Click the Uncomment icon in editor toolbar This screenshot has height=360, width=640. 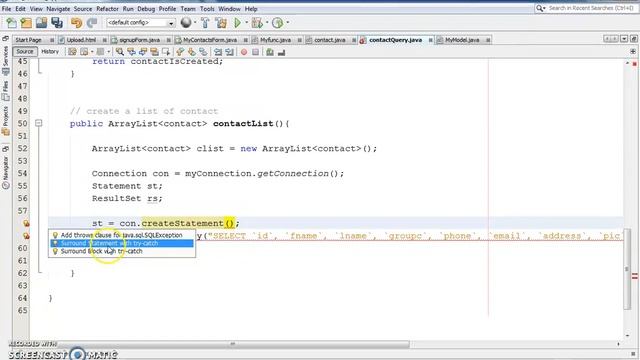(281, 52)
